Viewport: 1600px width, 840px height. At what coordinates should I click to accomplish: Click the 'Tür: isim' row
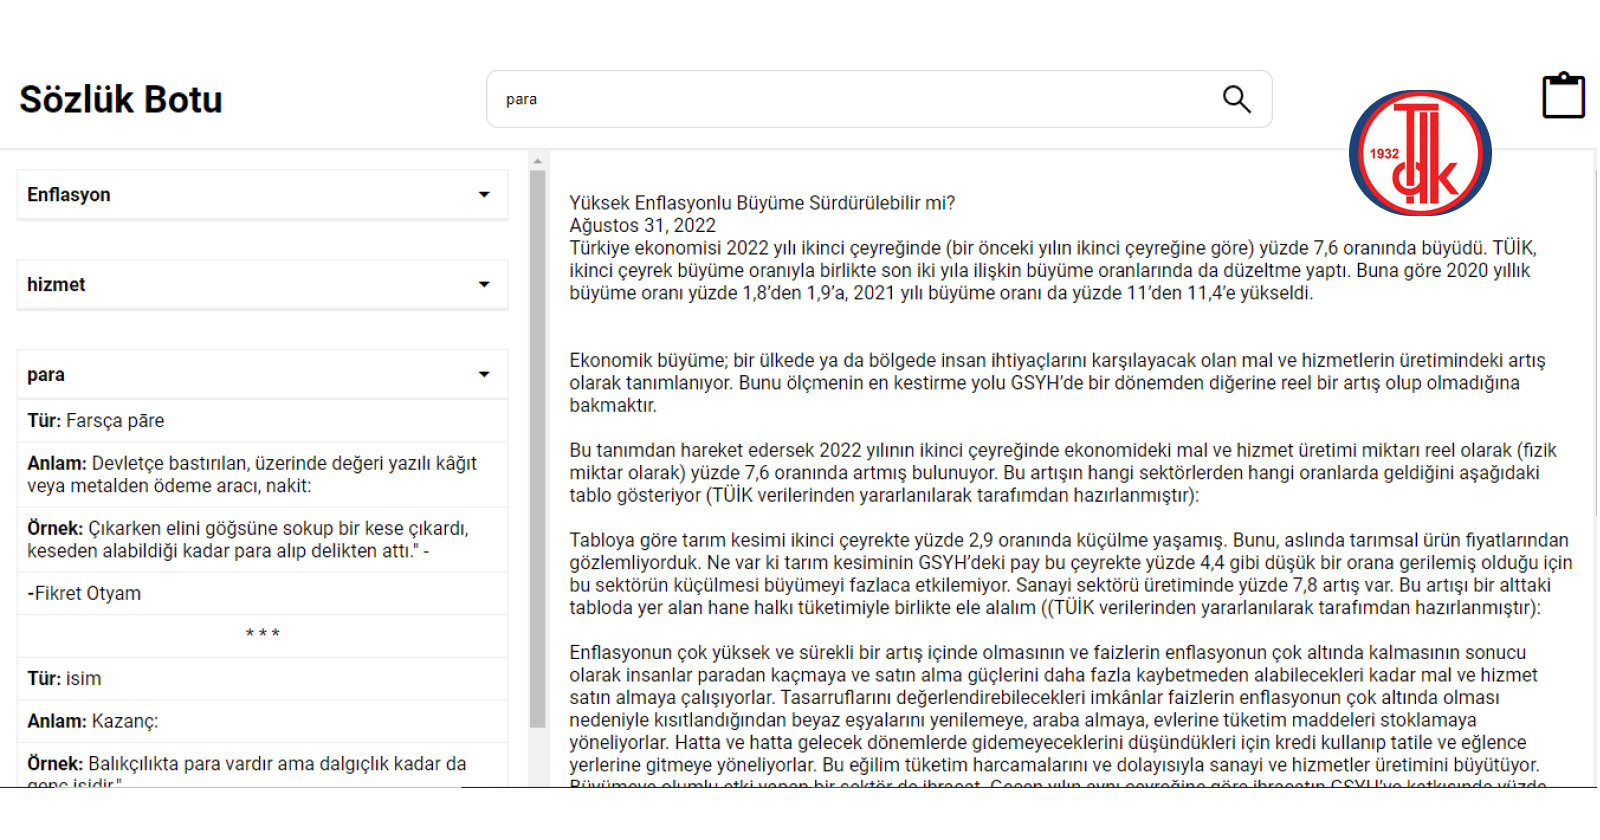click(262, 679)
